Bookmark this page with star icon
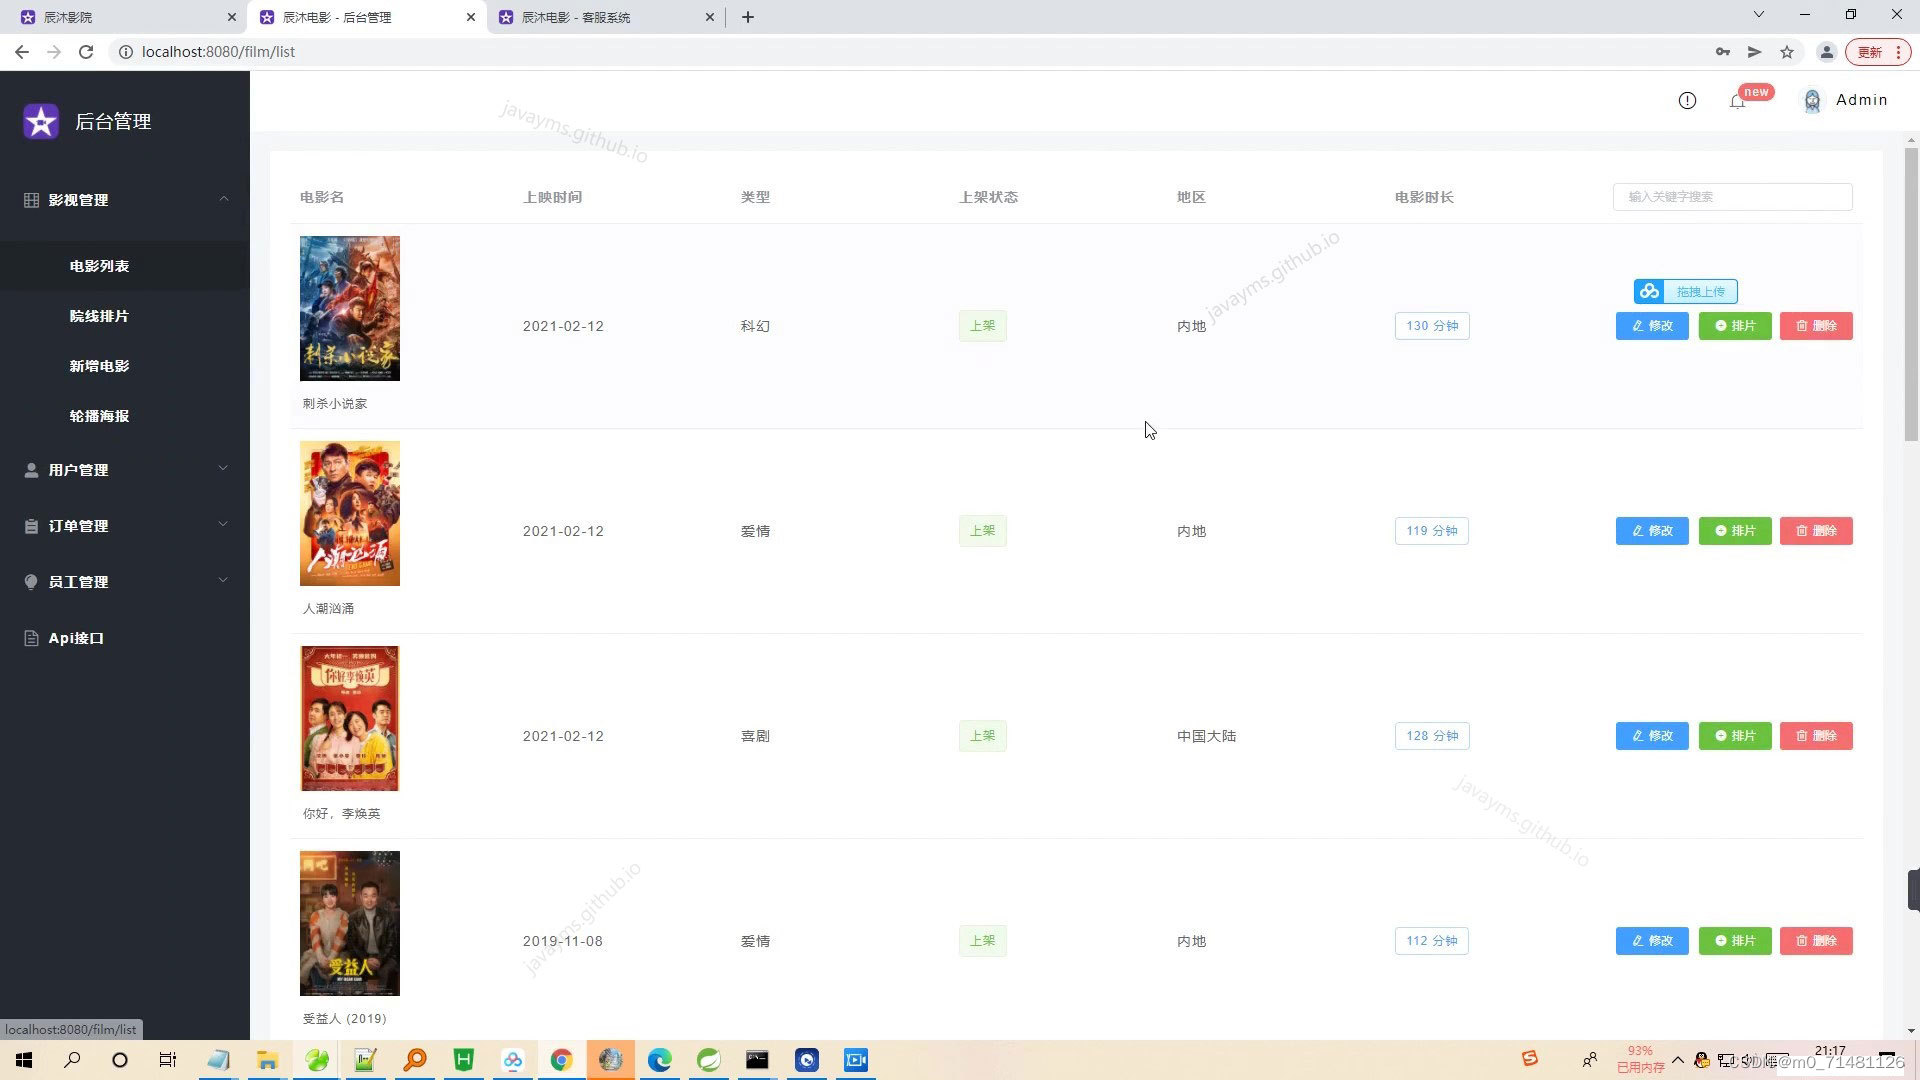The height and width of the screenshot is (1080, 1920). click(x=1787, y=52)
